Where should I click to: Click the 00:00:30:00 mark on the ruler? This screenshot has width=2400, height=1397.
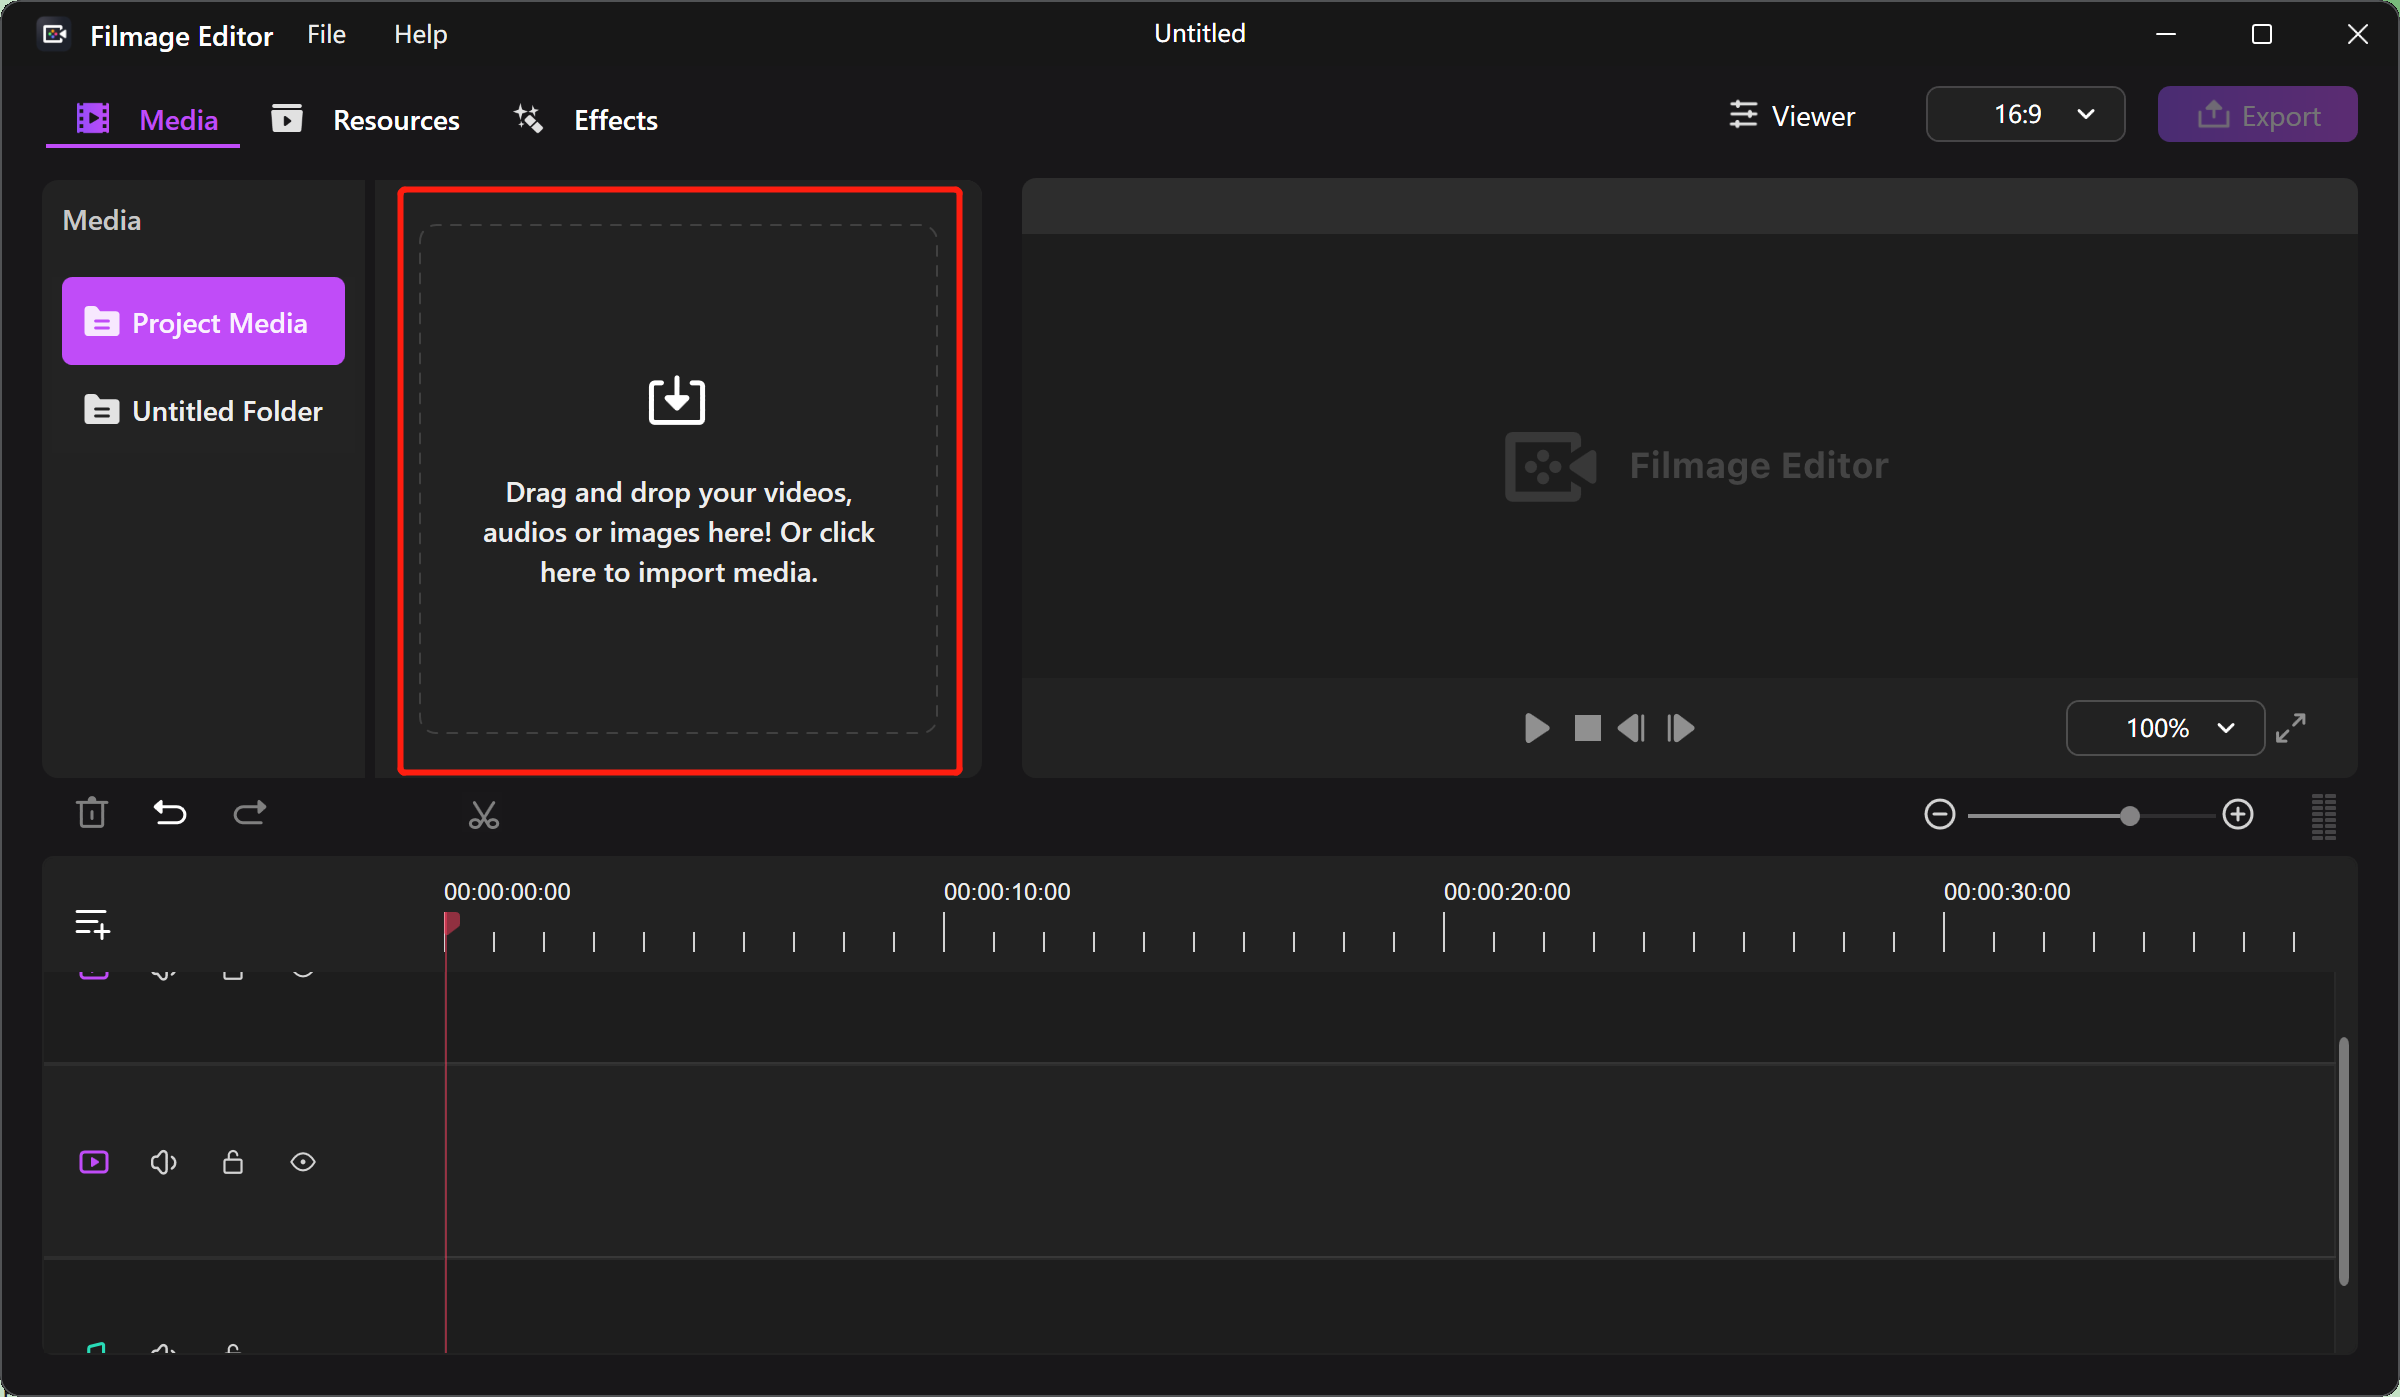pyautogui.click(x=2007, y=892)
